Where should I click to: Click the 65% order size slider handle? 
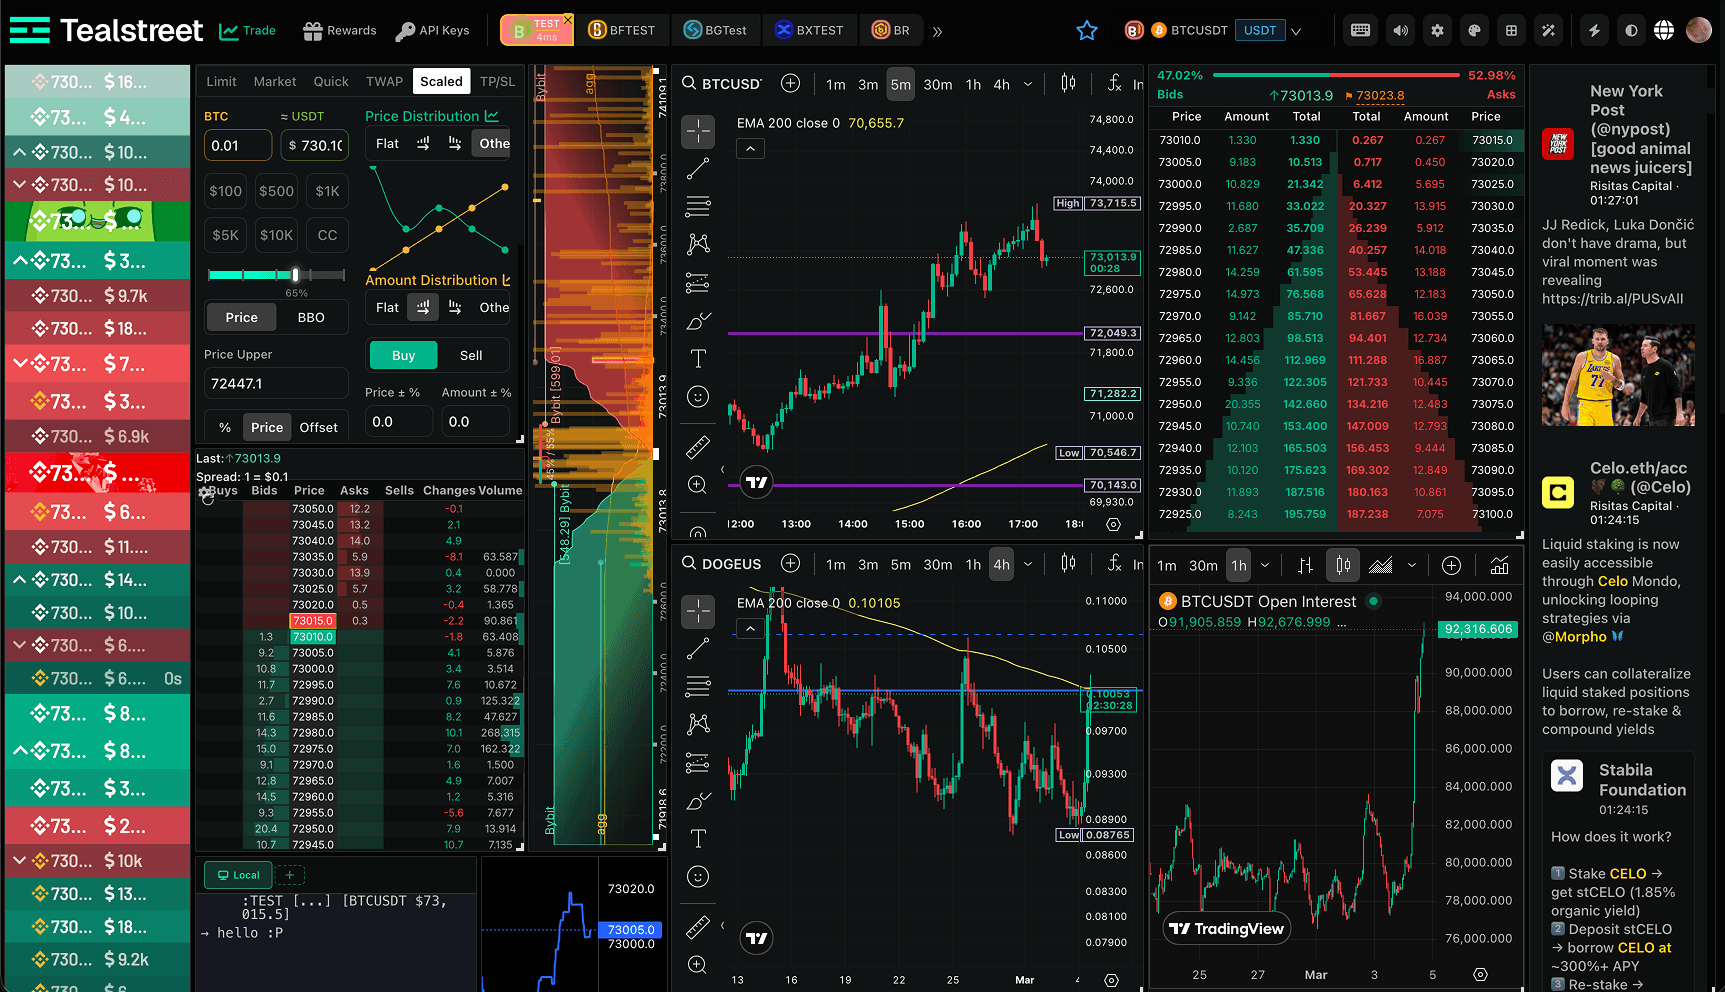pyautogui.click(x=295, y=275)
